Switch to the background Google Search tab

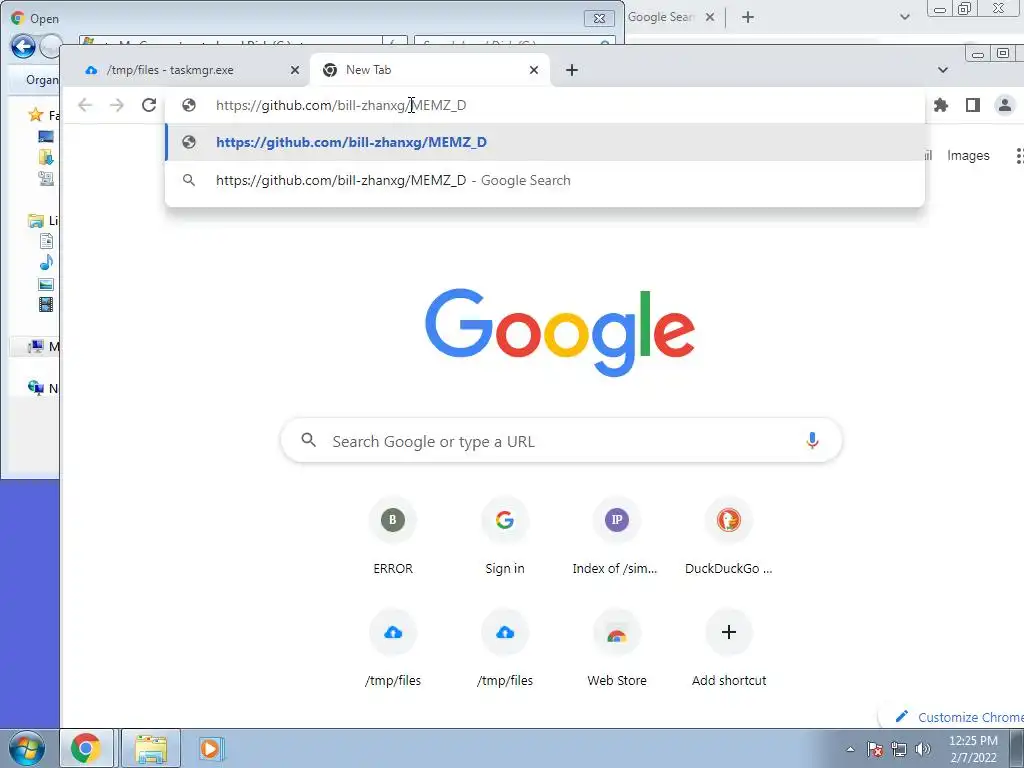tap(661, 17)
